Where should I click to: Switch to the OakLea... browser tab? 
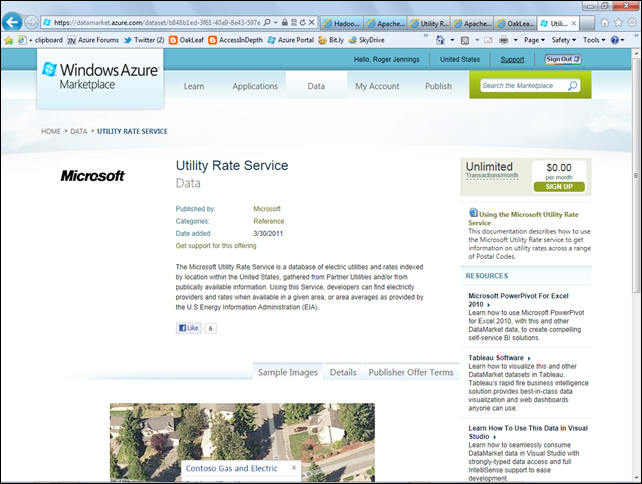tap(516, 23)
